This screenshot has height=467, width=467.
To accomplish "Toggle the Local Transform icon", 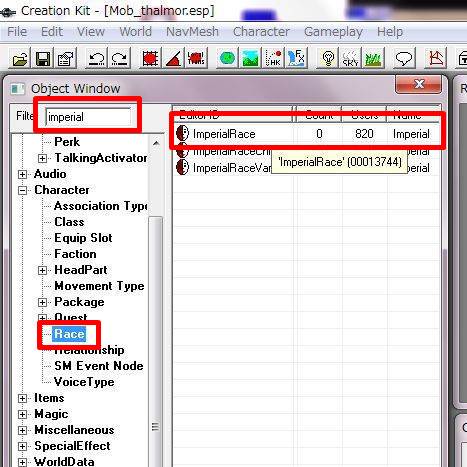I will (x=196, y=59).
